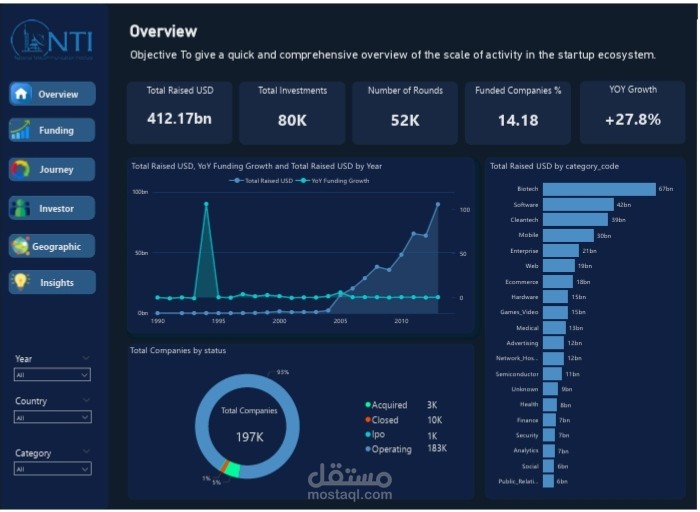Select the Total Investments card
The image size is (700, 512).
[292, 112]
